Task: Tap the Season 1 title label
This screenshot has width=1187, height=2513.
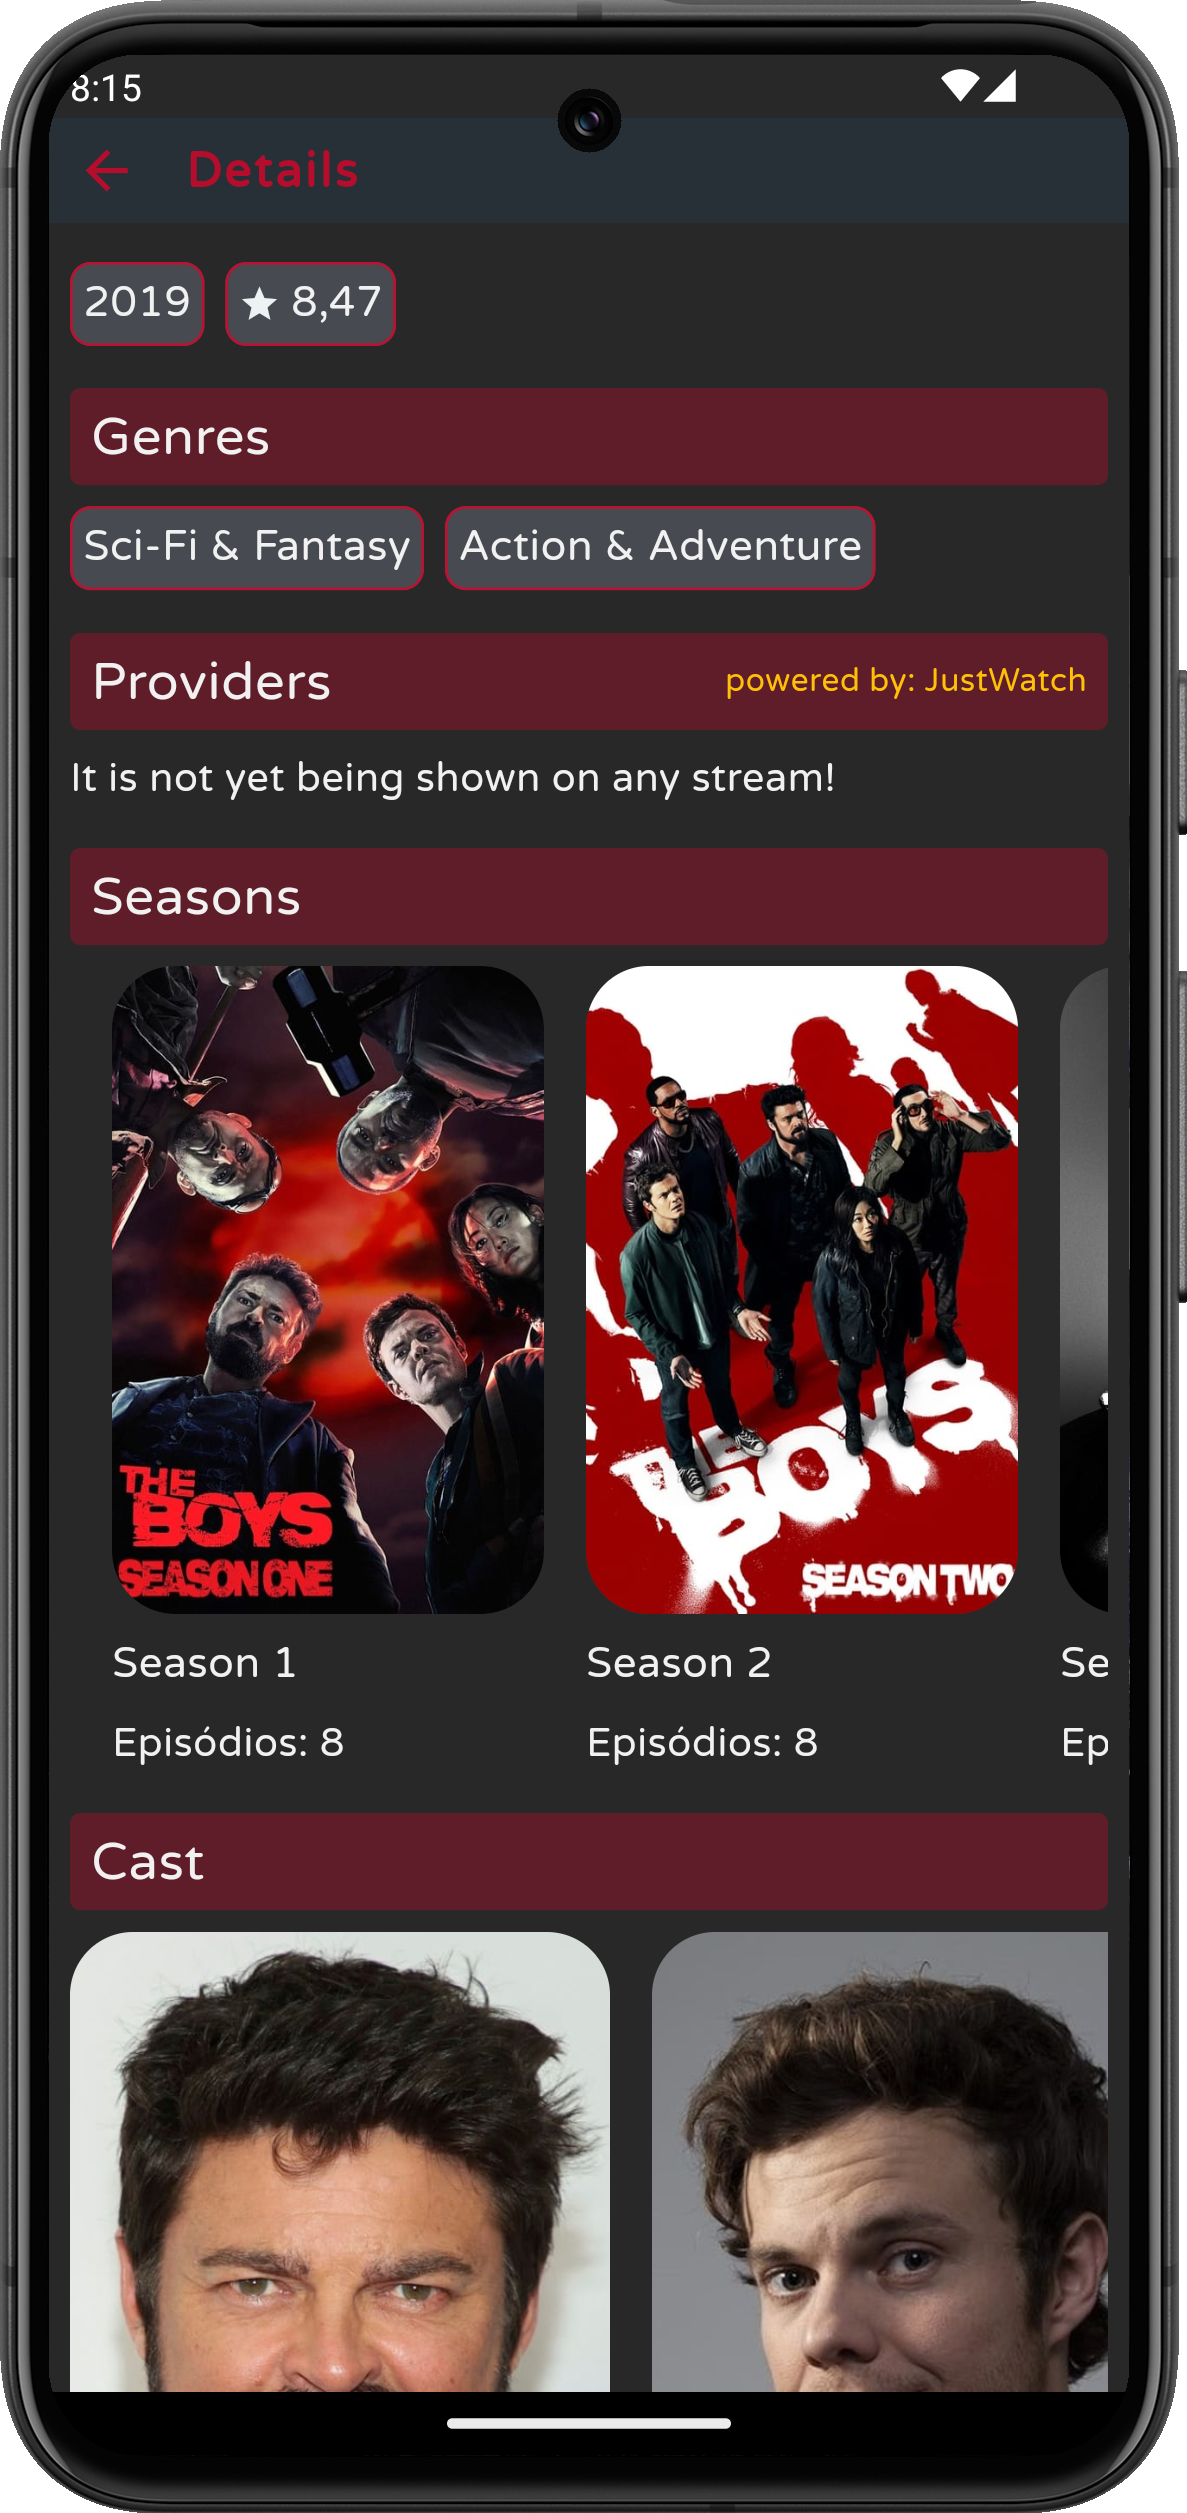Action: 204,1663
